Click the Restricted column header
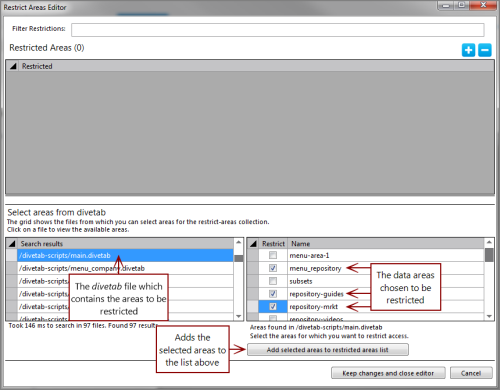The height and width of the screenshot is (390, 500). [x=257, y=66]
